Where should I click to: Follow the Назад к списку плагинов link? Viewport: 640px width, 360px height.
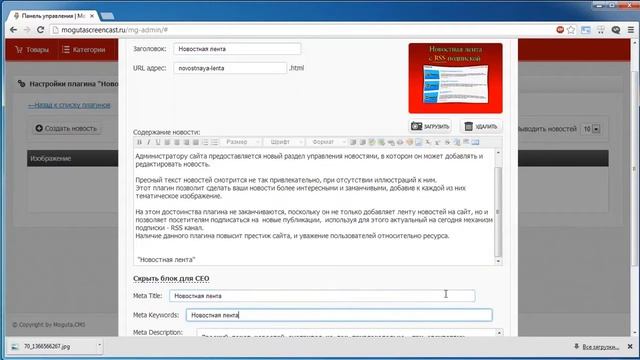click(69, 105)
